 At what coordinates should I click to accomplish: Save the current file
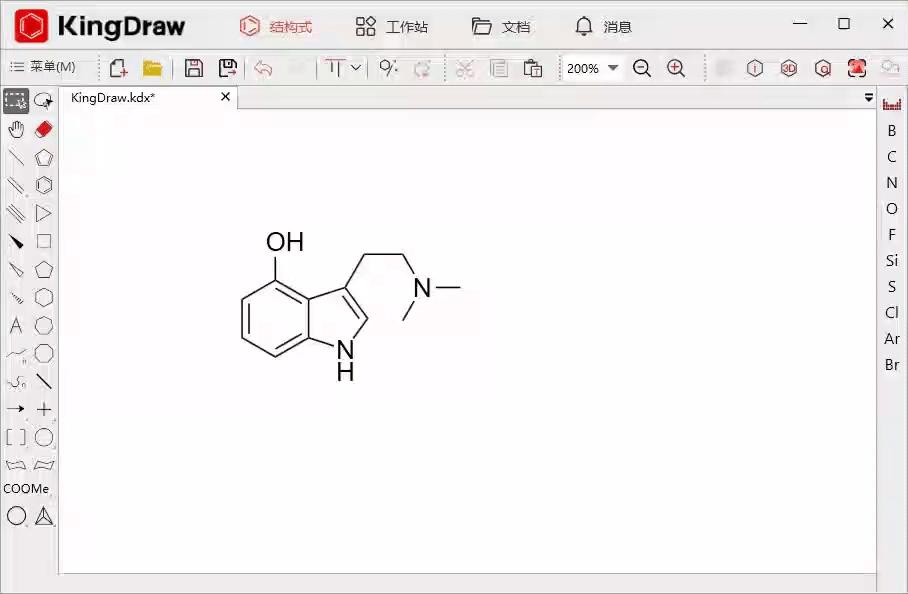[194, 68]
